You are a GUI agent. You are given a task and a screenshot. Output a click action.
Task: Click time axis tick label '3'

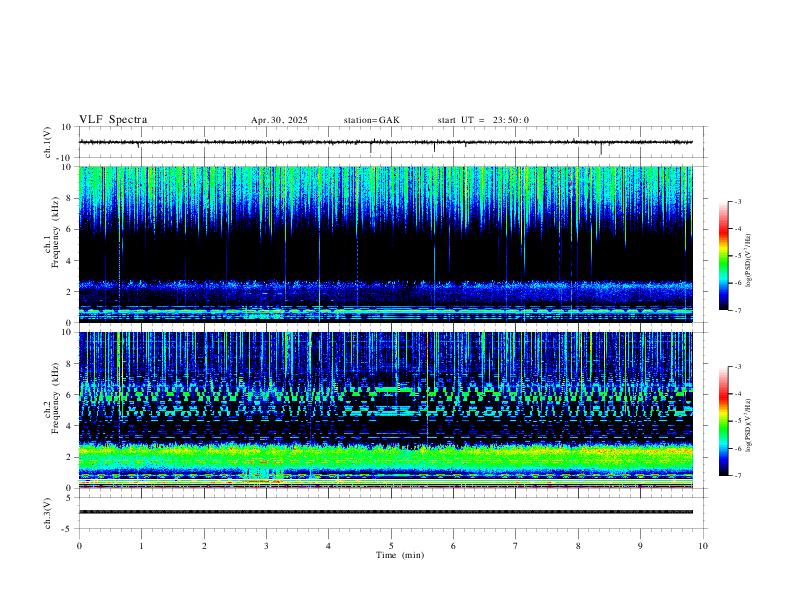coord(266,546)
